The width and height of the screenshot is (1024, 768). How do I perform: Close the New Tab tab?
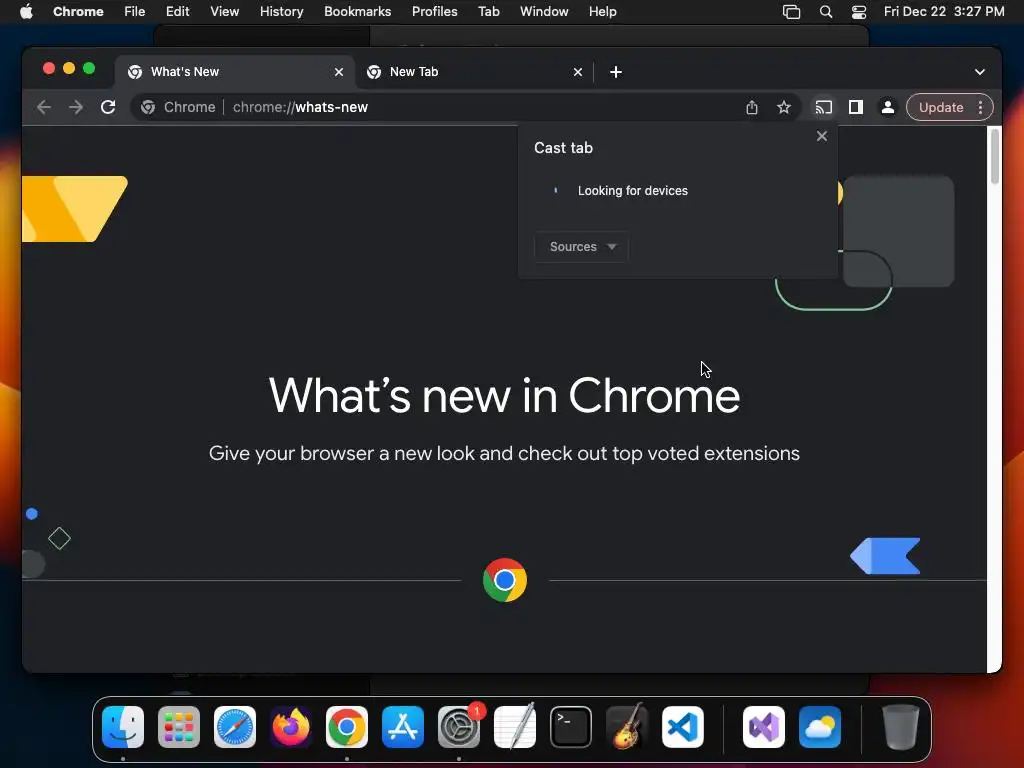coord(578,72)
